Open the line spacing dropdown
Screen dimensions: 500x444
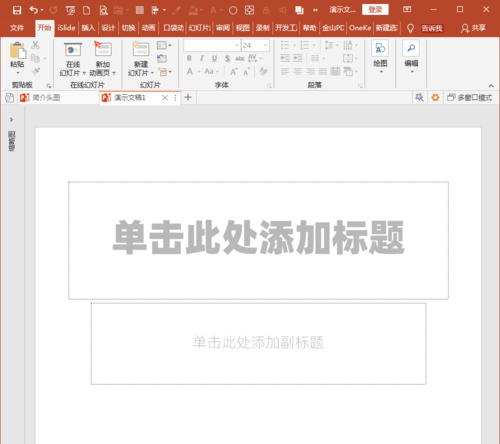click(x=332, y=45)
